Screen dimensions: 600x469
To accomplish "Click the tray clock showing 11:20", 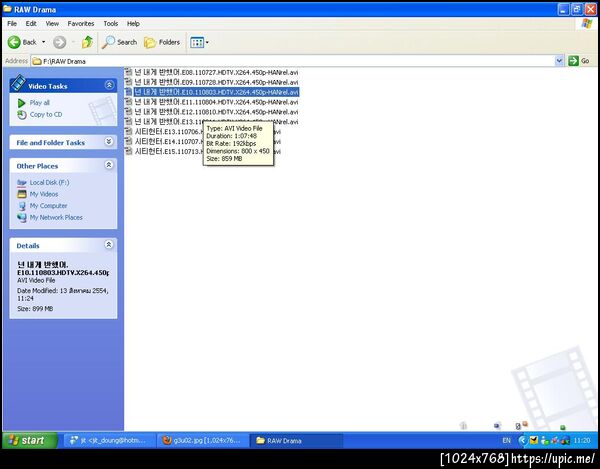I will (x=582, y=441).
